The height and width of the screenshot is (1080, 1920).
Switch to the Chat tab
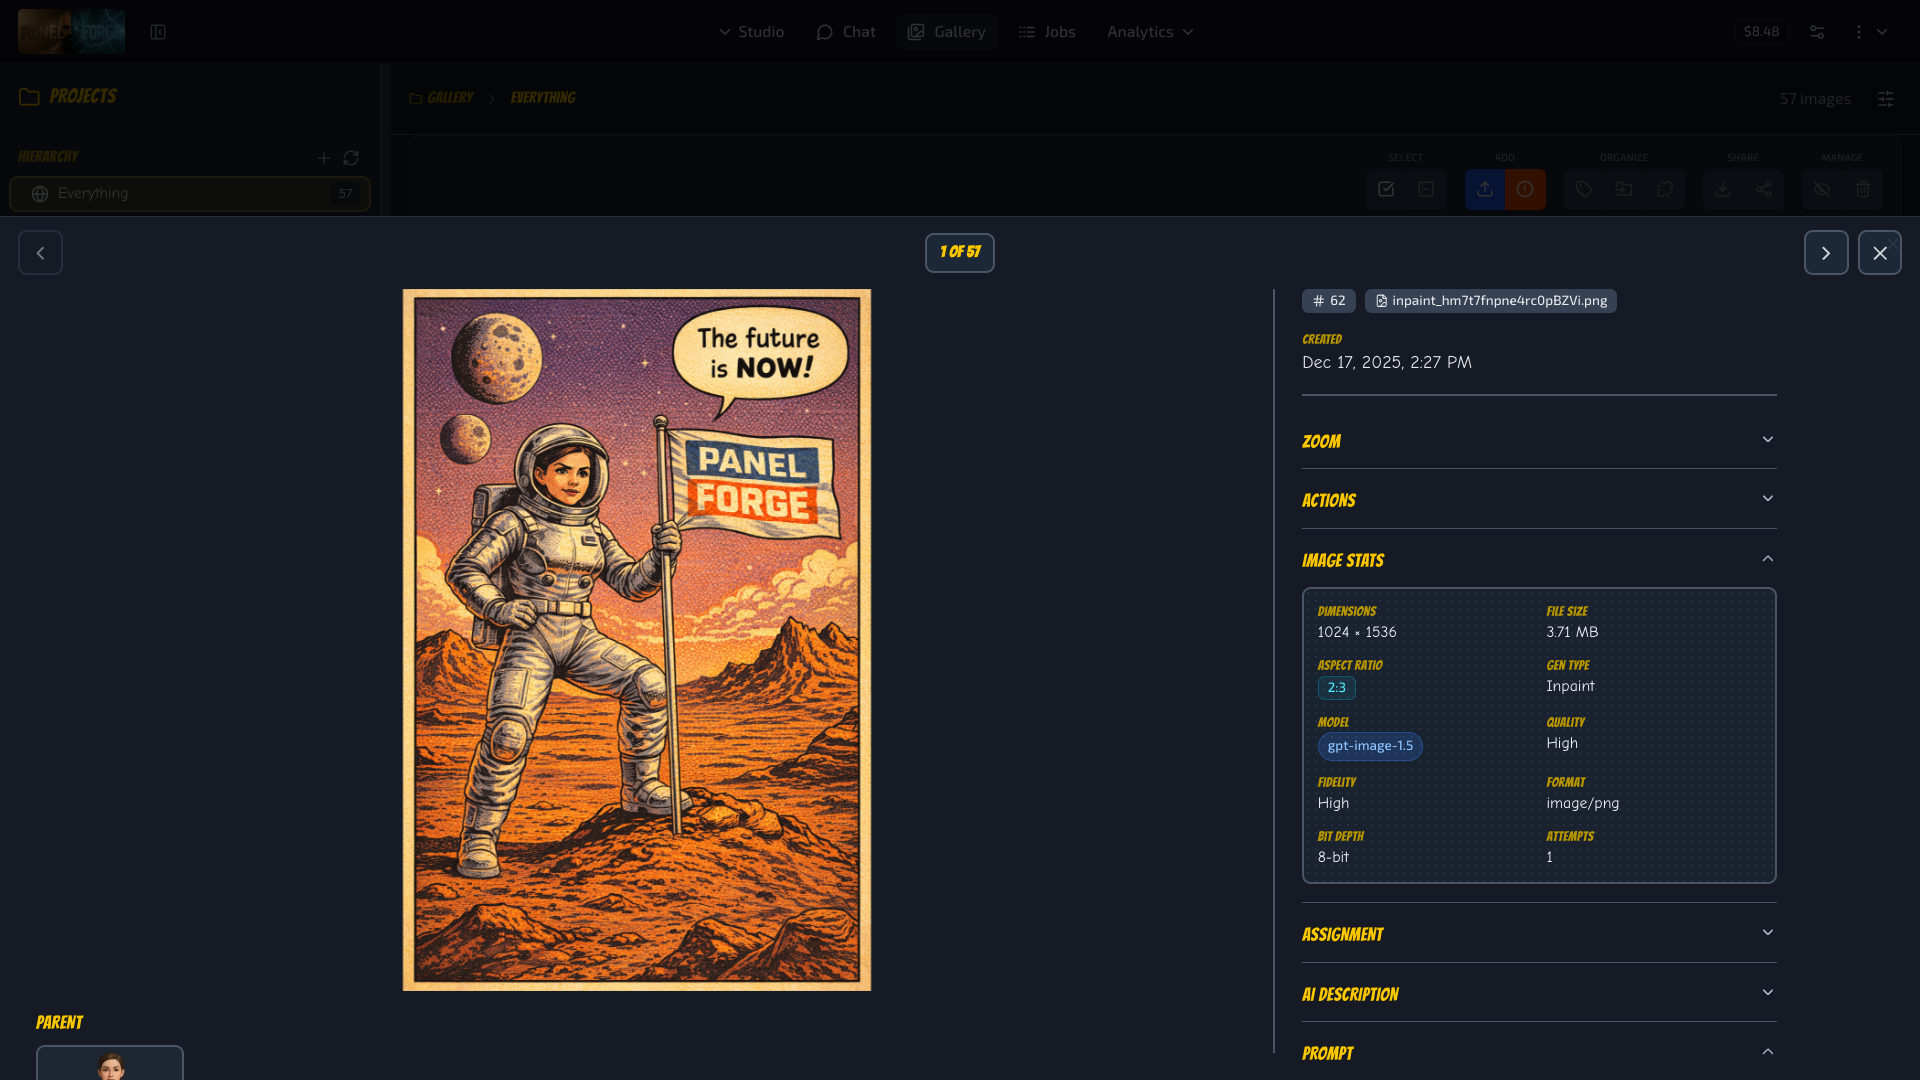click(x=846, y=32)
